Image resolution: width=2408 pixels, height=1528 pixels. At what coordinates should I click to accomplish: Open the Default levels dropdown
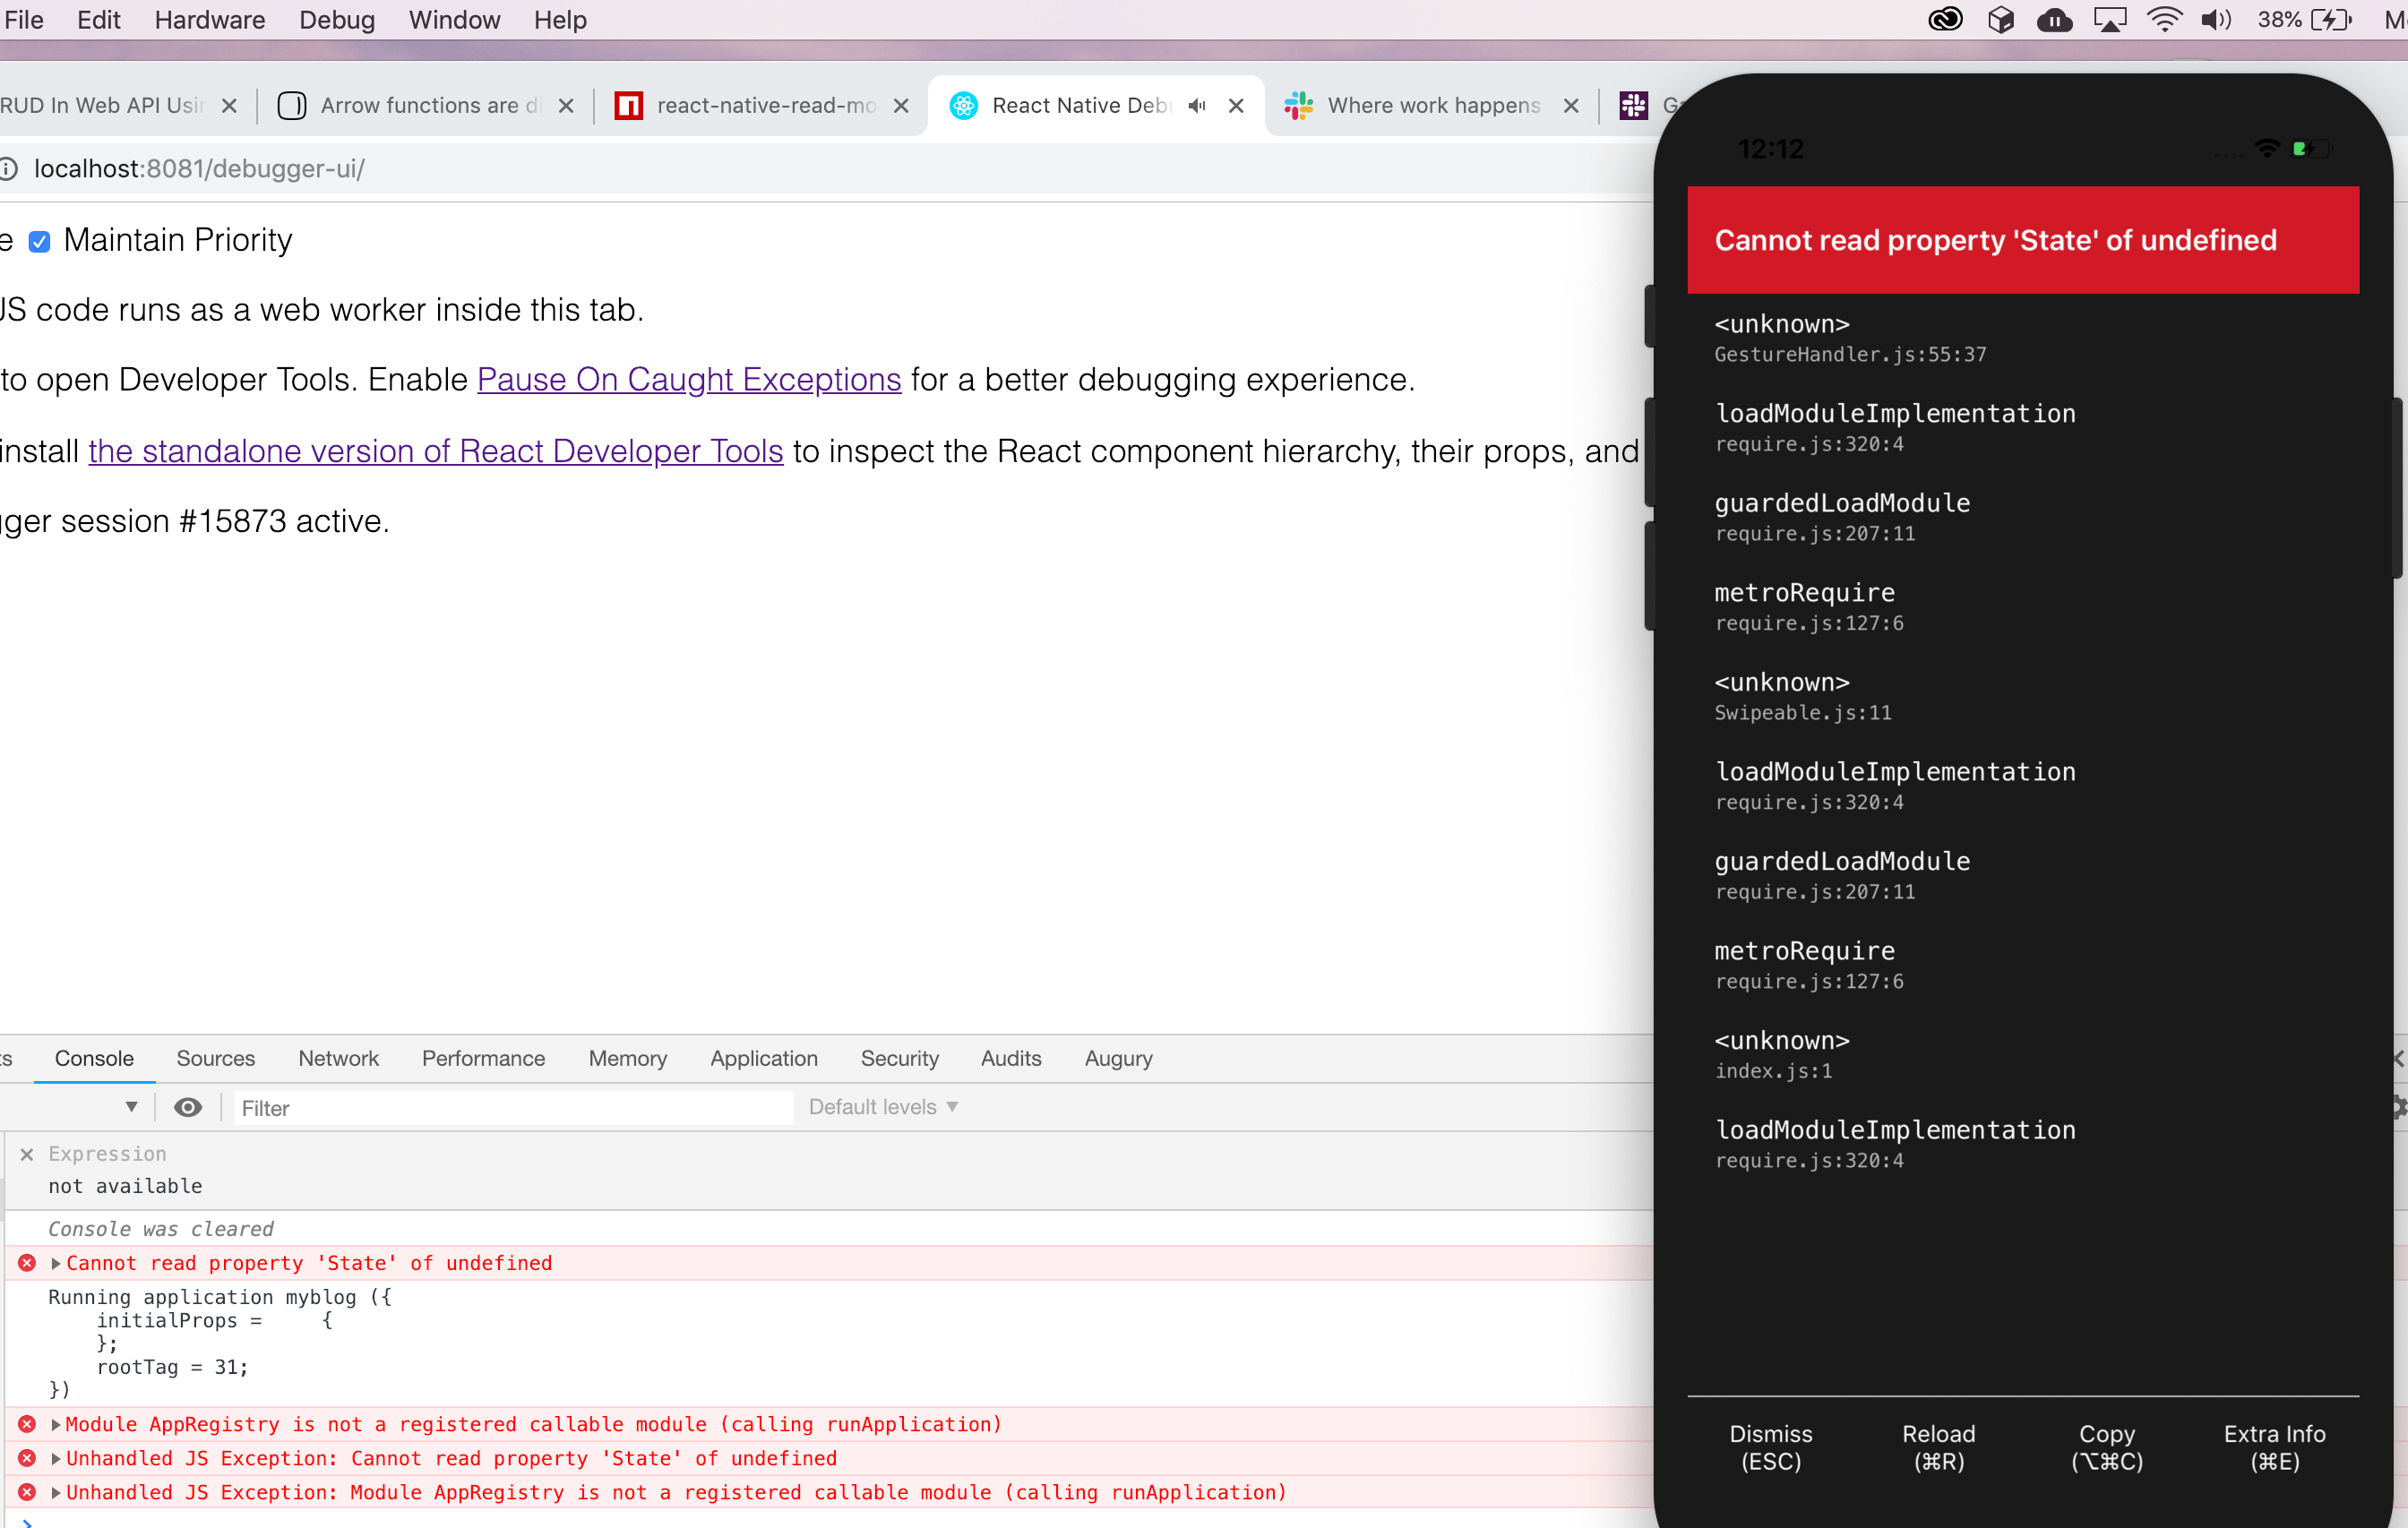pyautogui.click(x=881, y=1107)
